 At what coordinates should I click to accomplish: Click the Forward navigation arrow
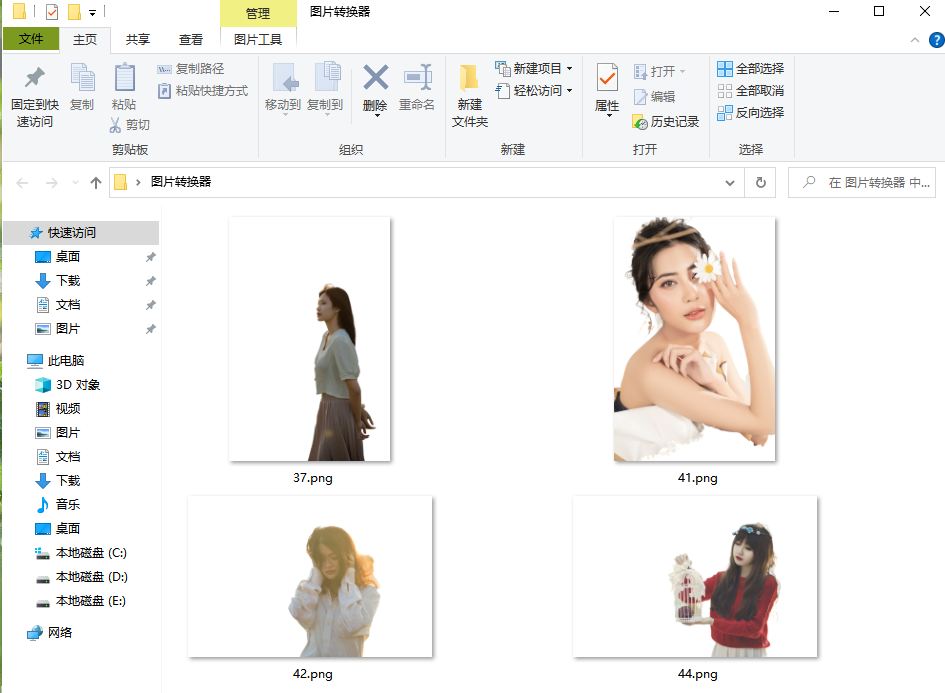[52, 183]
